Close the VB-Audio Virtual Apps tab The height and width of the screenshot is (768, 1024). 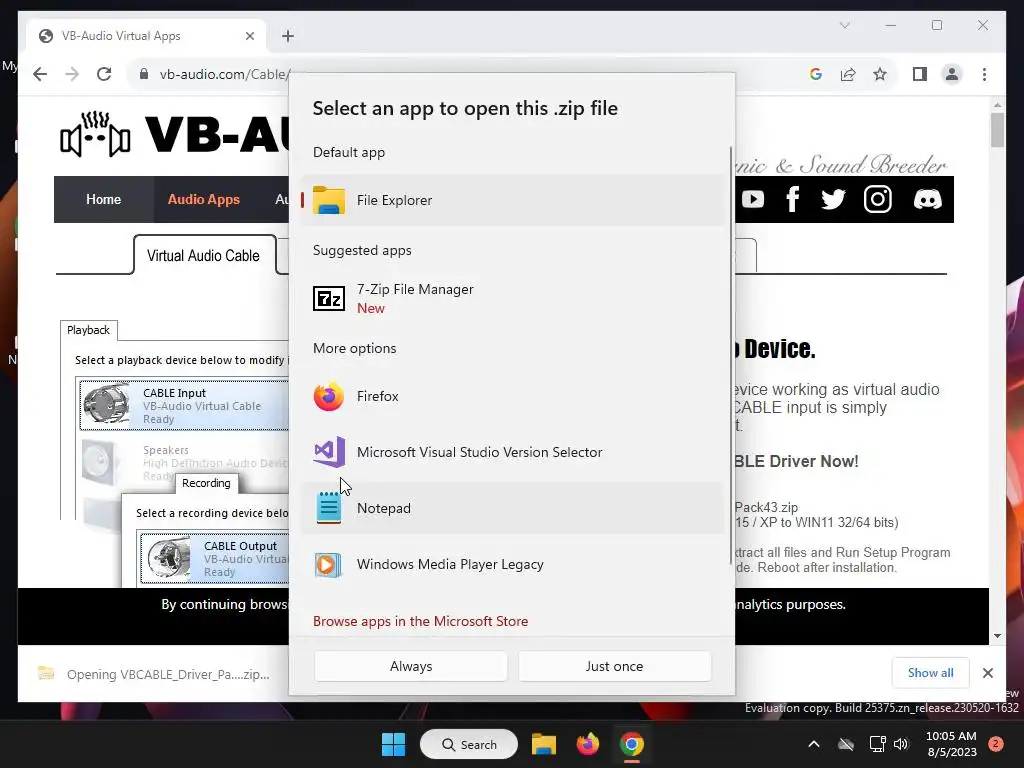[249, 36]
